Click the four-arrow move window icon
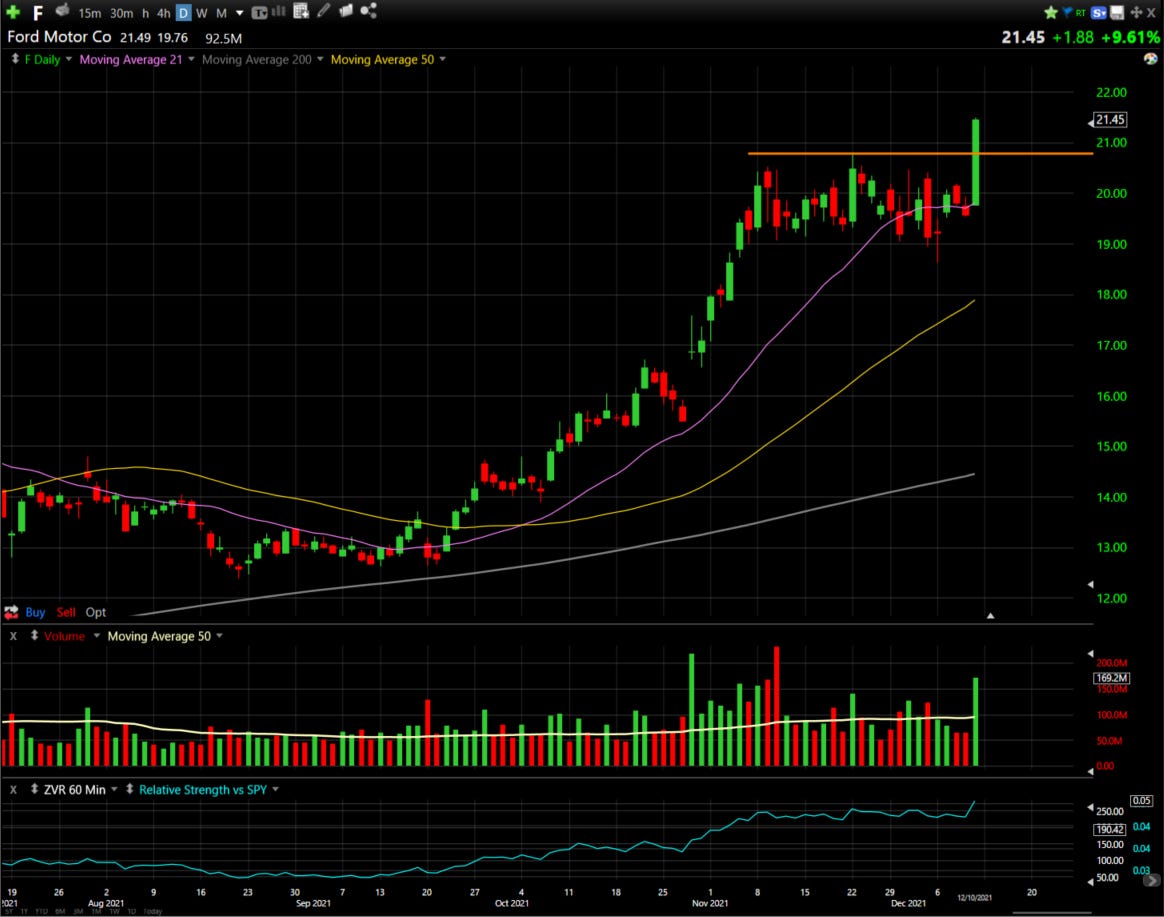 1136,13
